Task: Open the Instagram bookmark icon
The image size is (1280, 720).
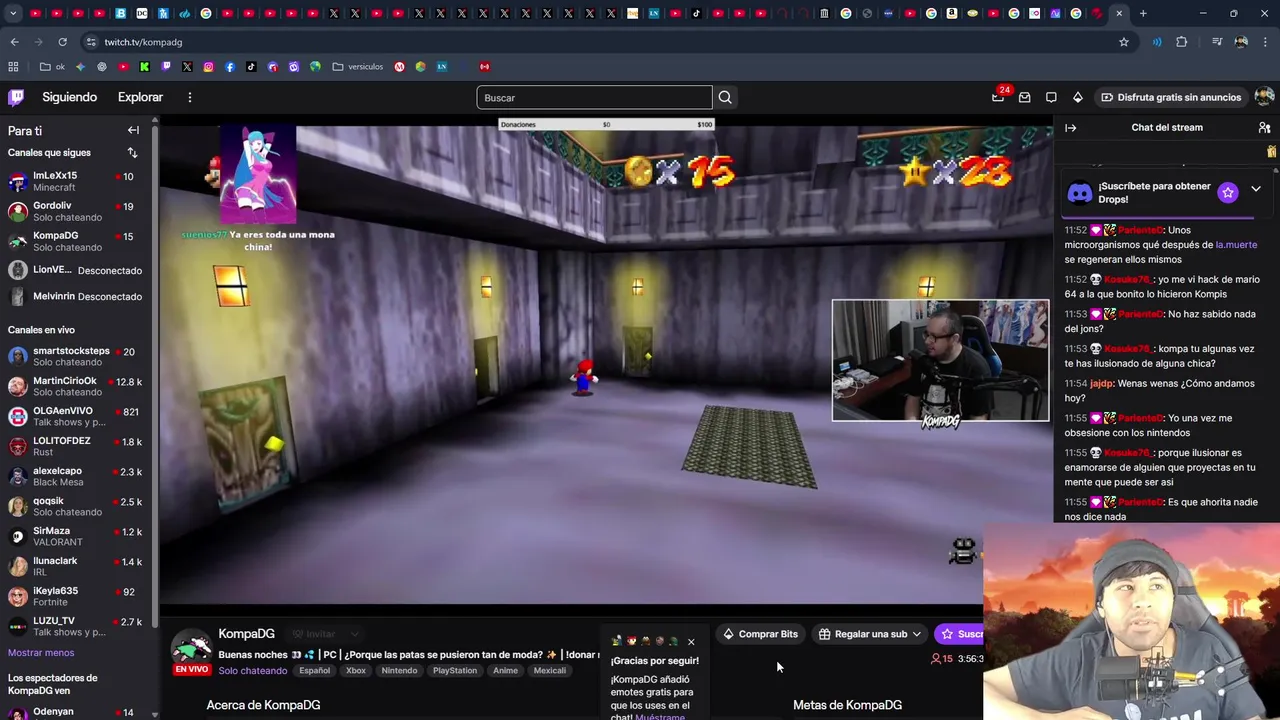Action: [208, 67]
